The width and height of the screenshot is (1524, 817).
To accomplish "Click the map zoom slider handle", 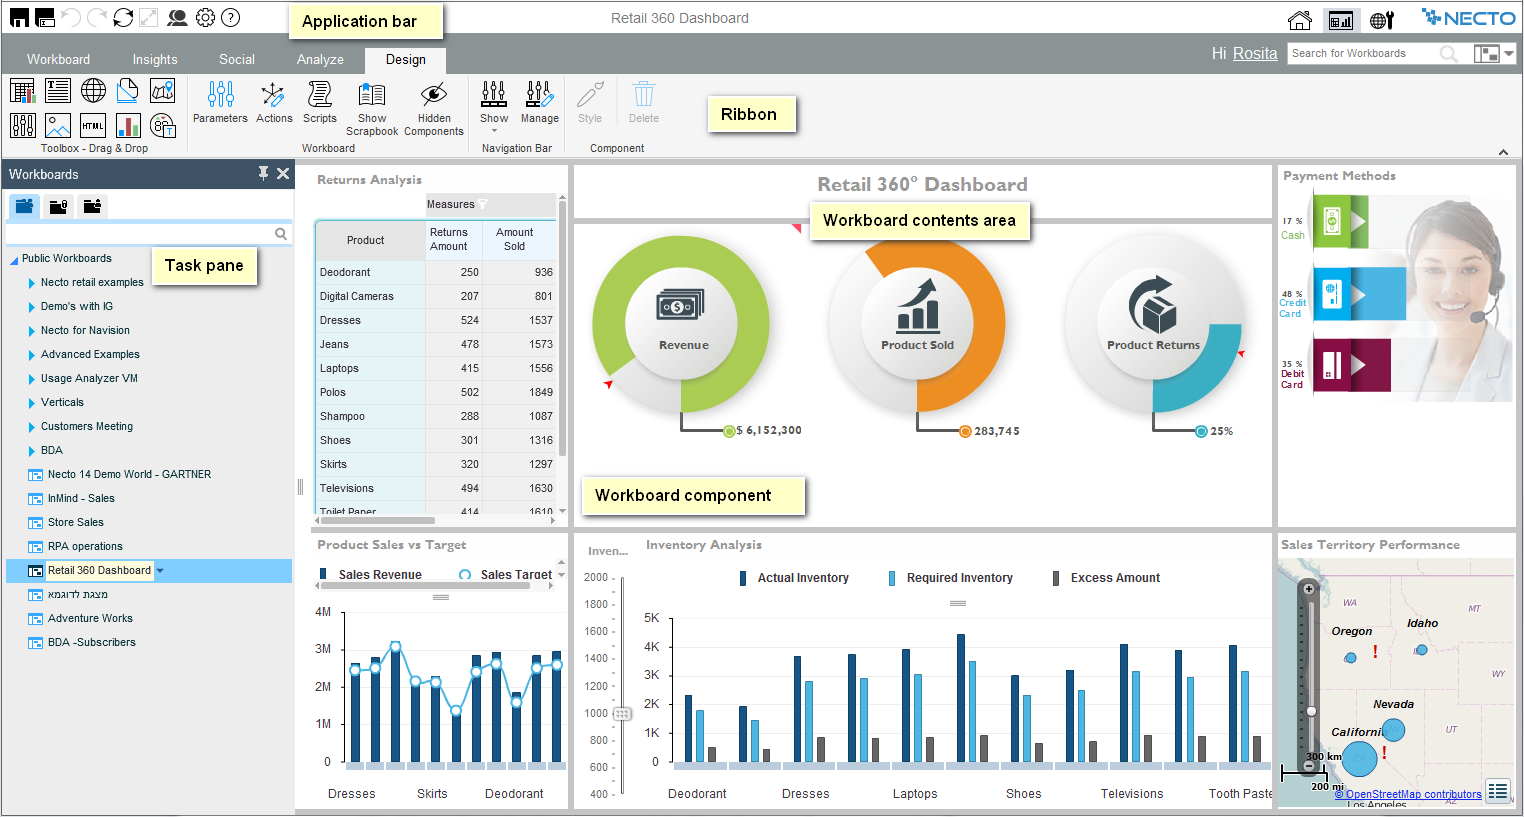I will pos(1311,711).
